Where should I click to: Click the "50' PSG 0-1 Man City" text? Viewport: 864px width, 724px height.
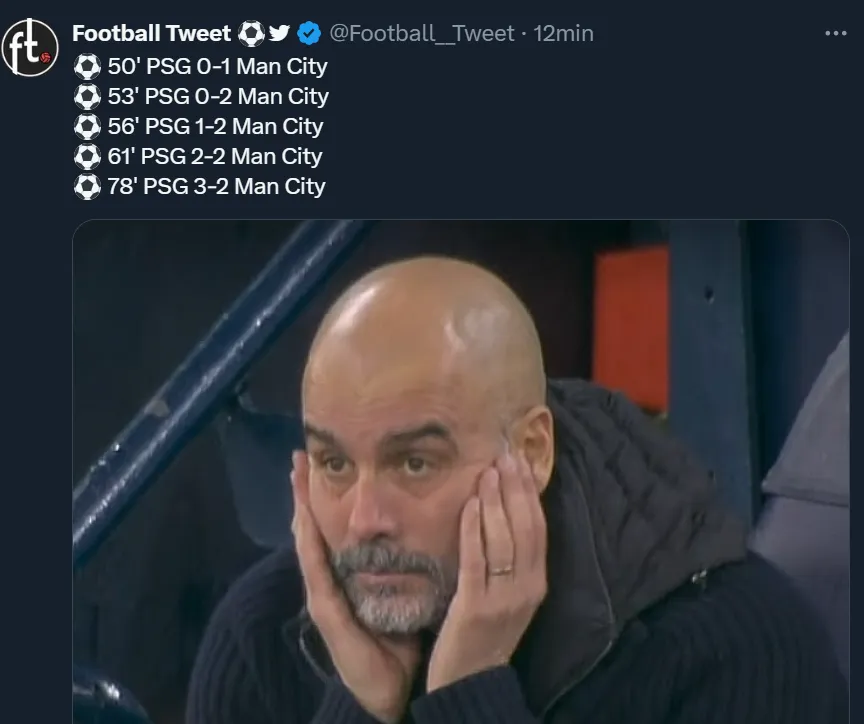(x=217, y=67)
